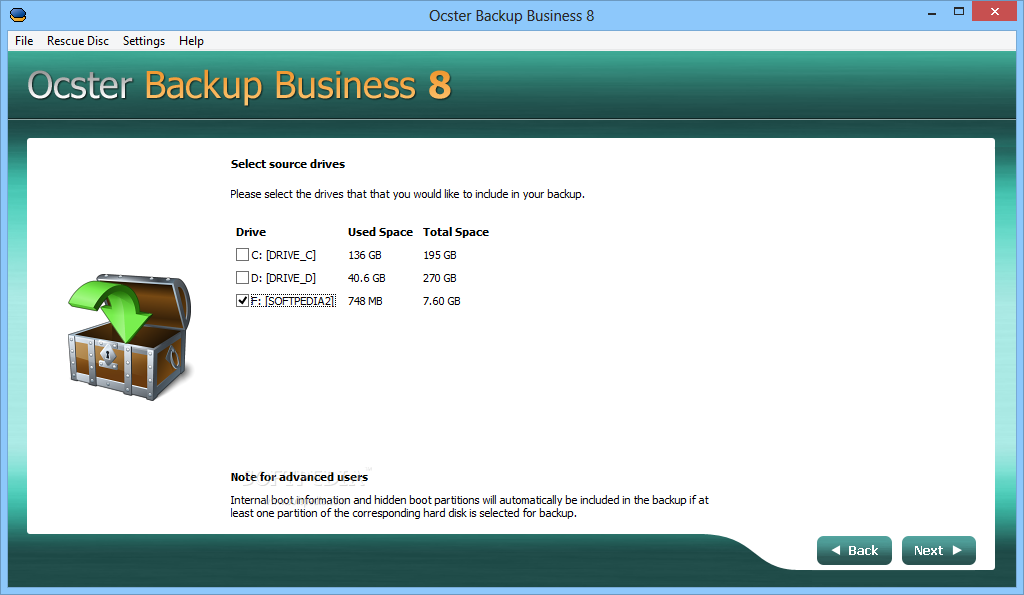Select the C: [DRIVE_C] drive label

[x=283, y=255]
